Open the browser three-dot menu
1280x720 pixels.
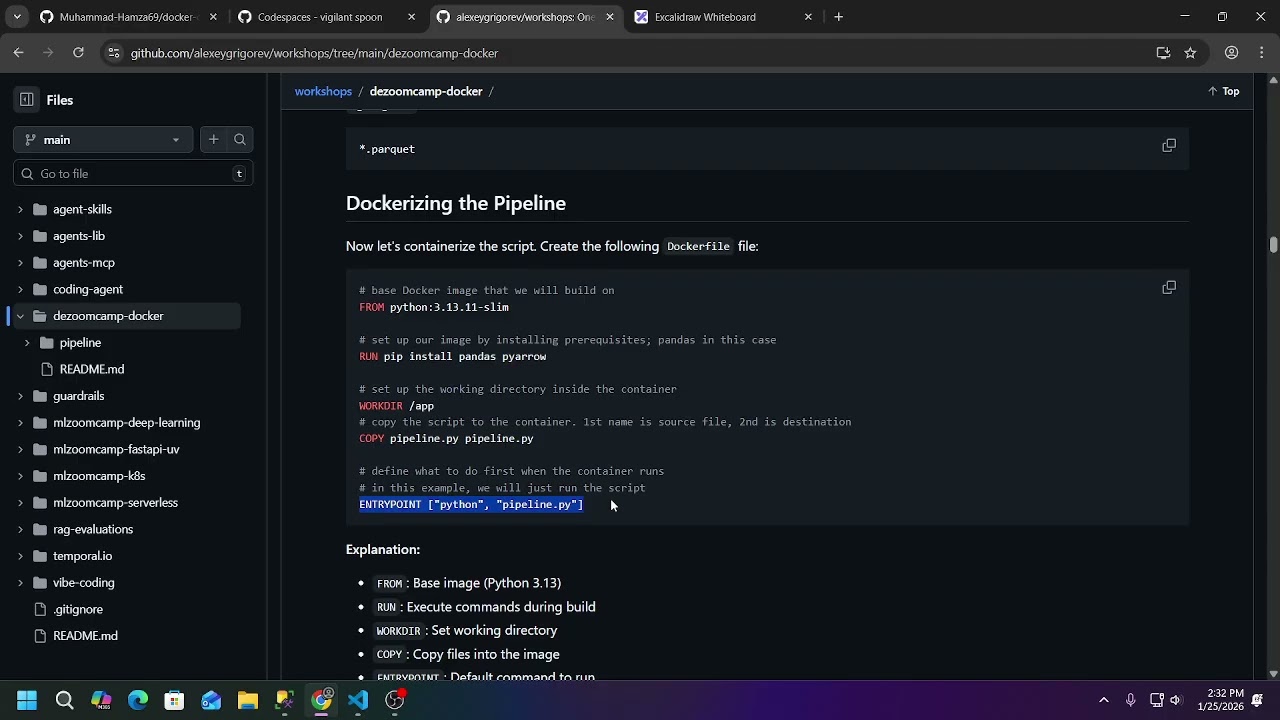[1260, 53]
